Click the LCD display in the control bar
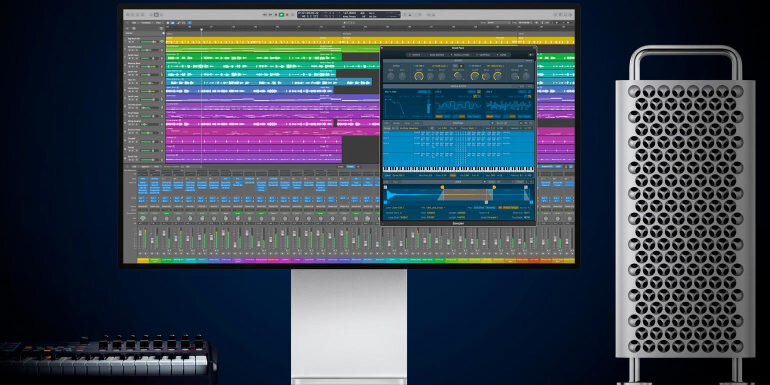The width and height of the screenshot is (770, 385). pyautogui.click(x=349, y=15)
